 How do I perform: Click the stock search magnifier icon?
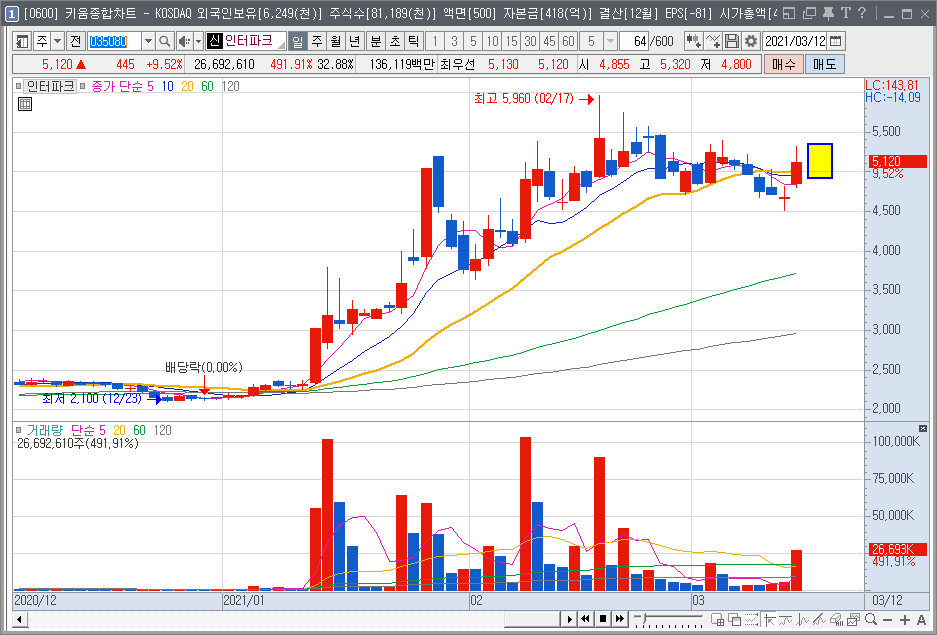[164, 41]
